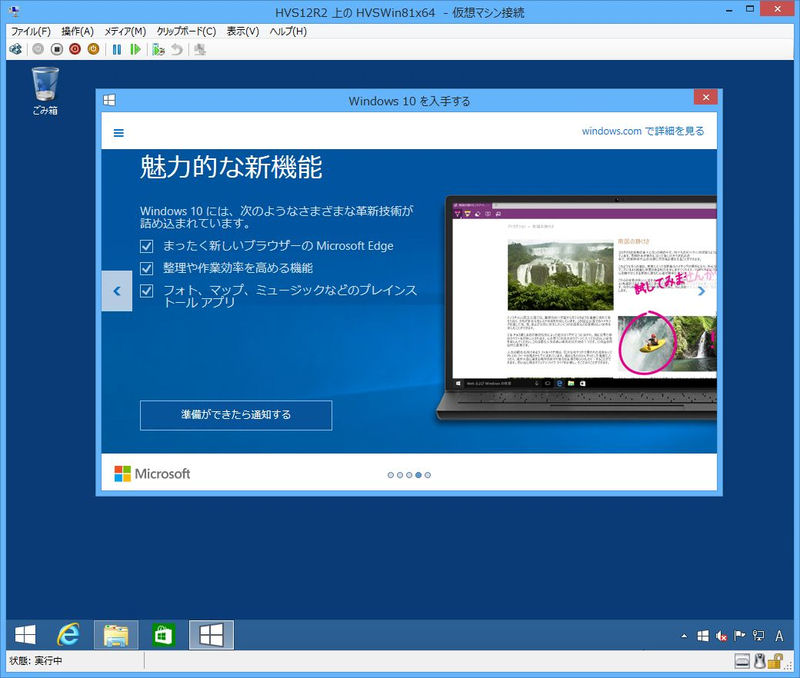Click the mouse status bar icon
Image resolution: width=800 pixels, height=678 pixels.
760,662
